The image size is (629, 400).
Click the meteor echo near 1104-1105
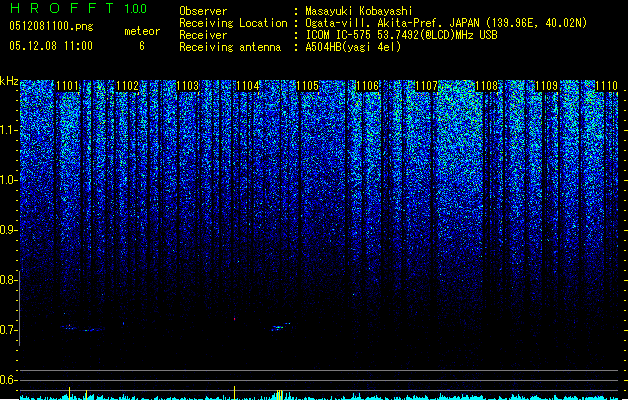(281, 326)
